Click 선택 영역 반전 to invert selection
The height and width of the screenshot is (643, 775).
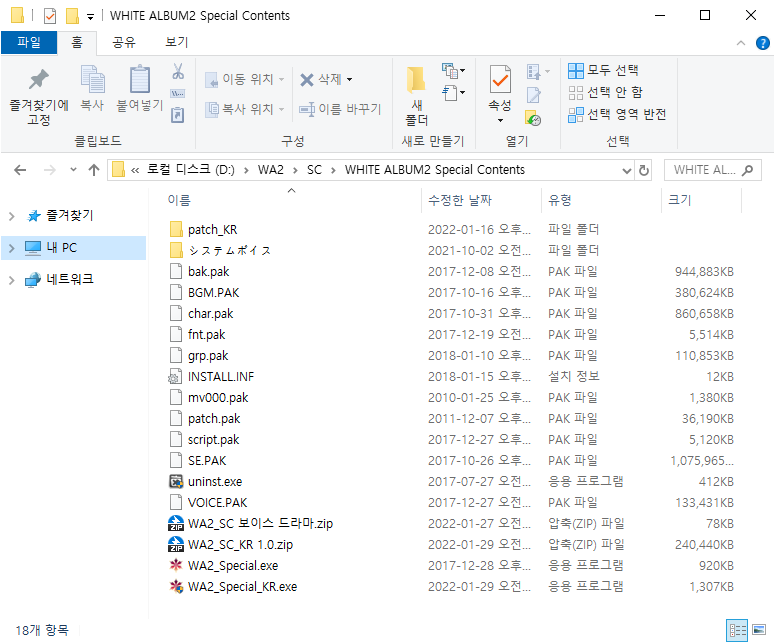click(617, 114)
